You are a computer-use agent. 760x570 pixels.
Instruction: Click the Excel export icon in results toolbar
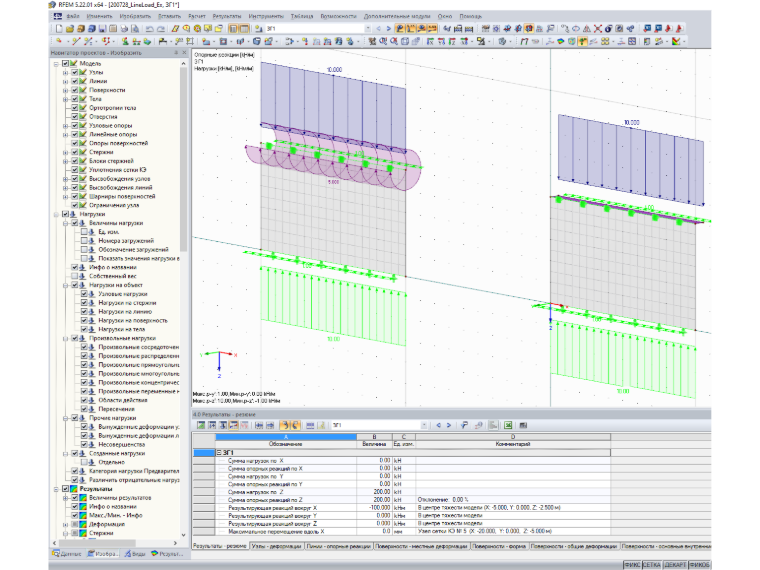click(x=508, y=425)
